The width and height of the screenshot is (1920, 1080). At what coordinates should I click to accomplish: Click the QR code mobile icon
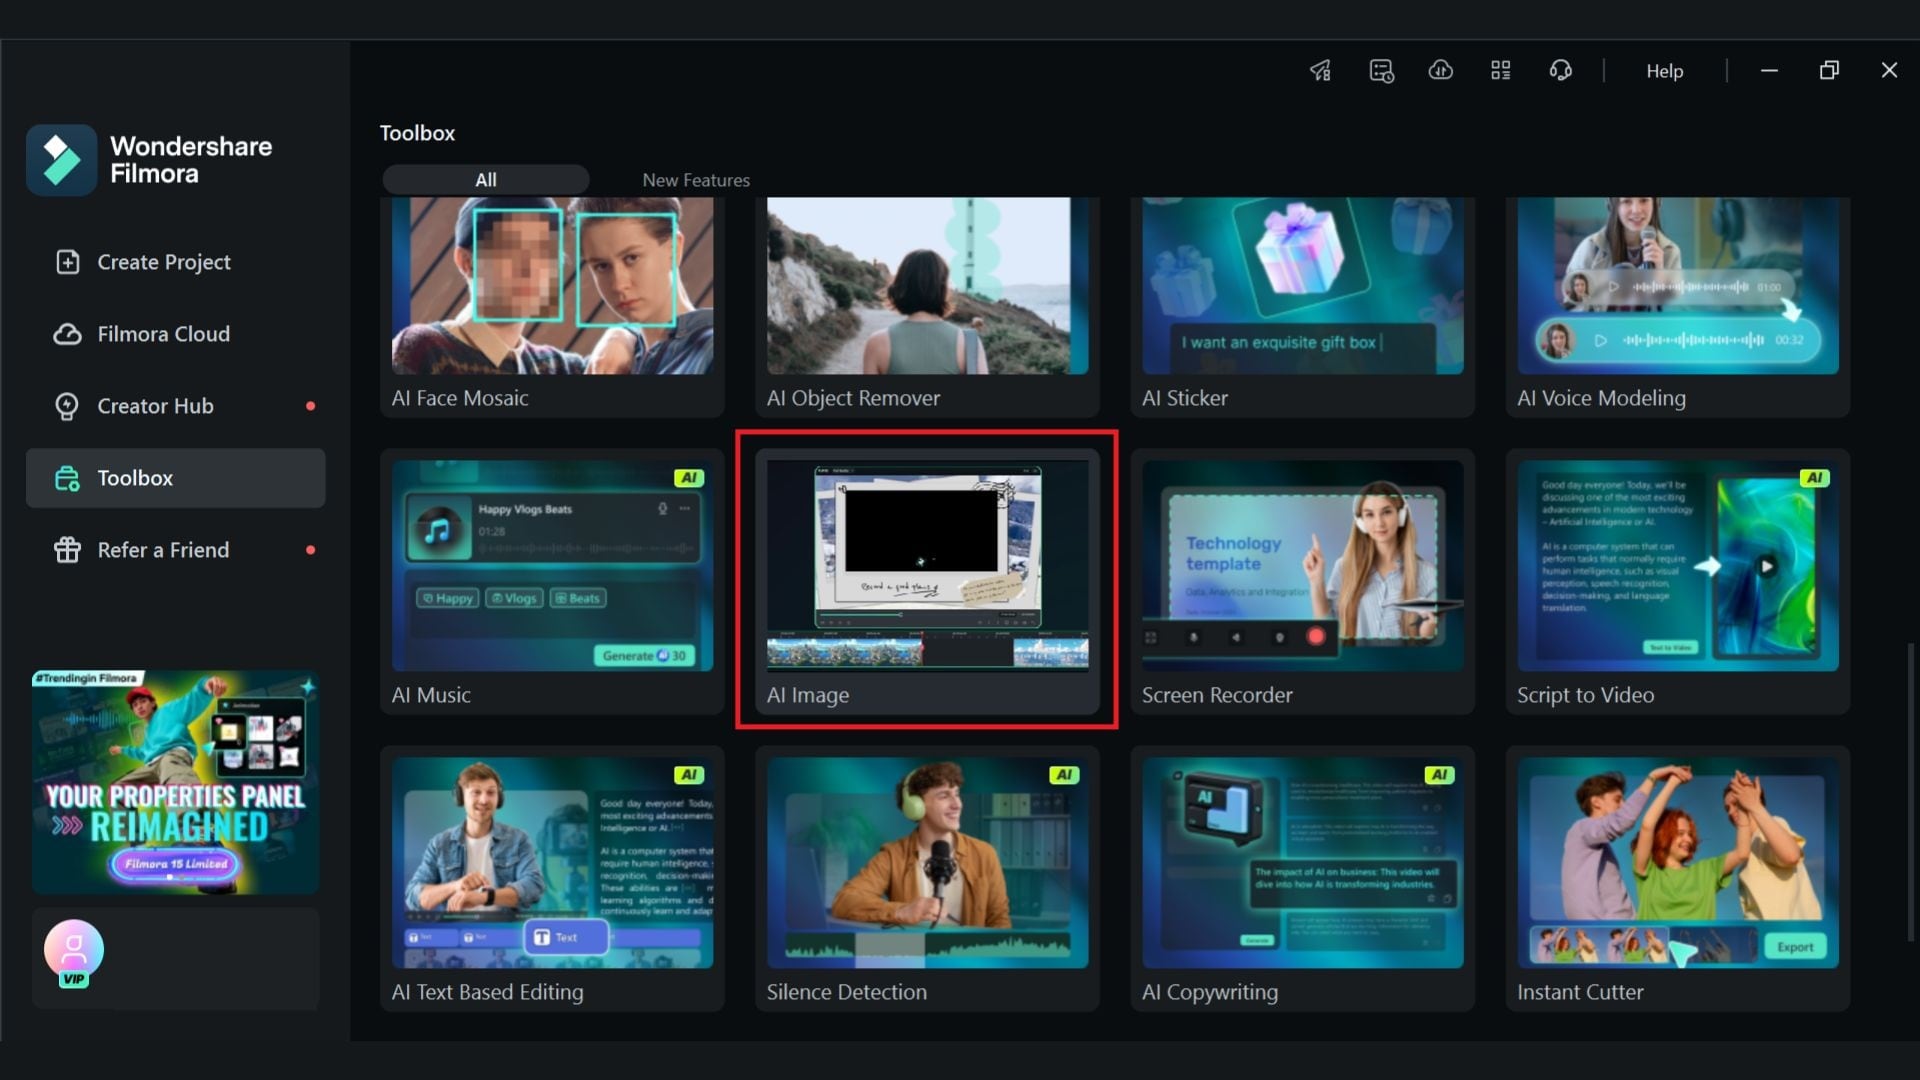point(1500,70)
